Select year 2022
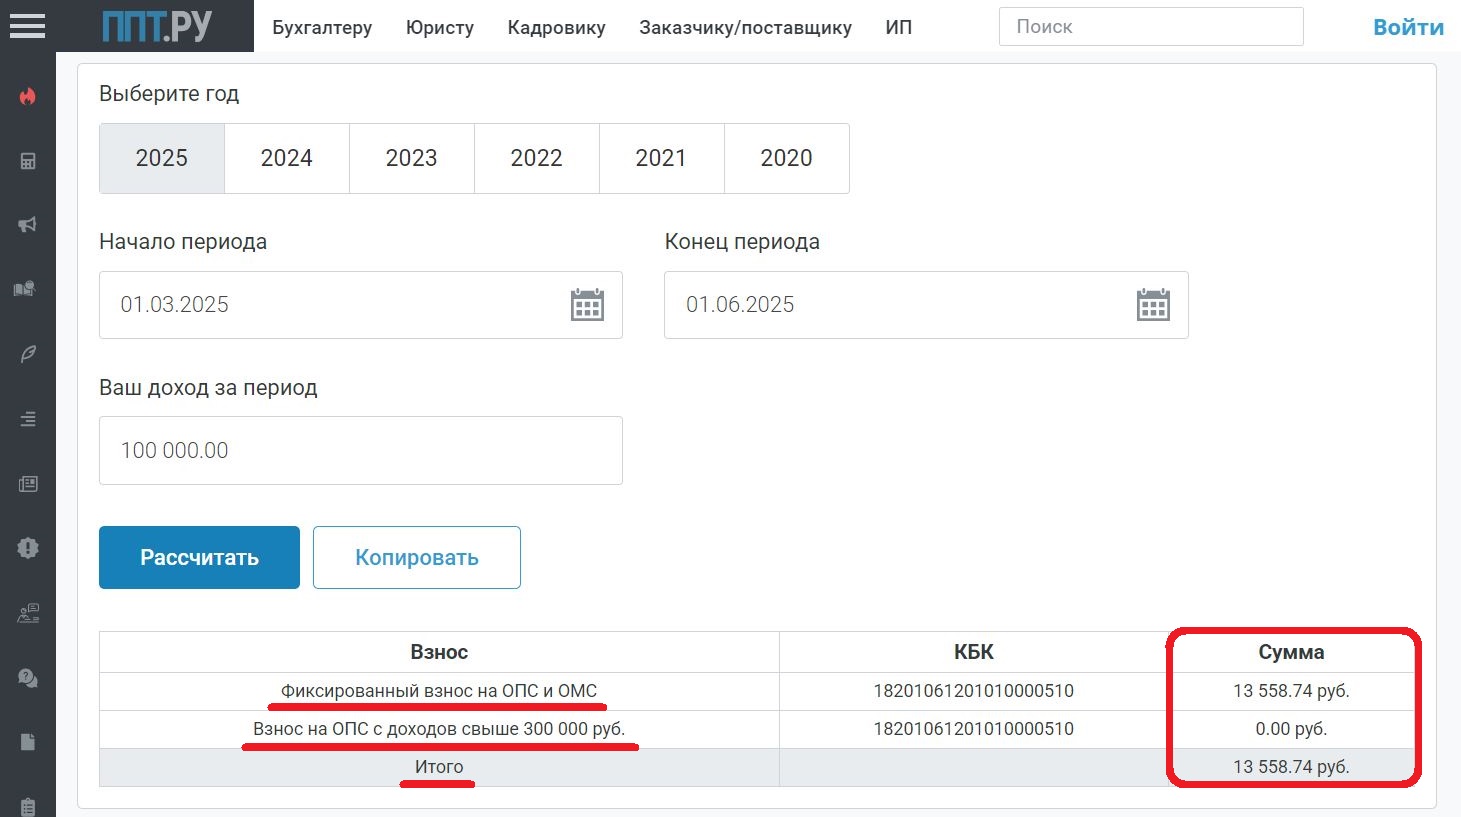Image resolution: width=1461 pixels, height=817 pixels. 536,158
